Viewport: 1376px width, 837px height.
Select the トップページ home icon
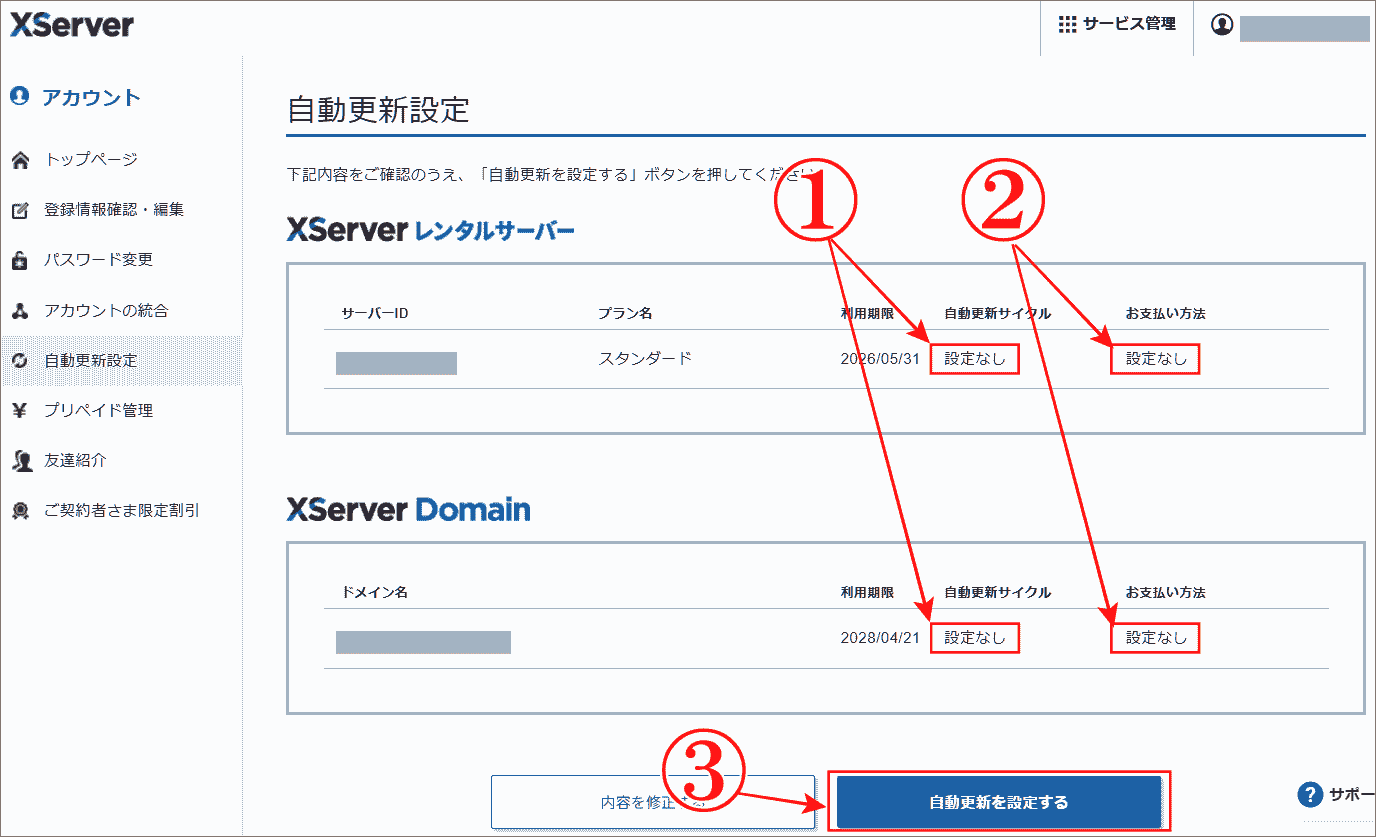point(21,158)
